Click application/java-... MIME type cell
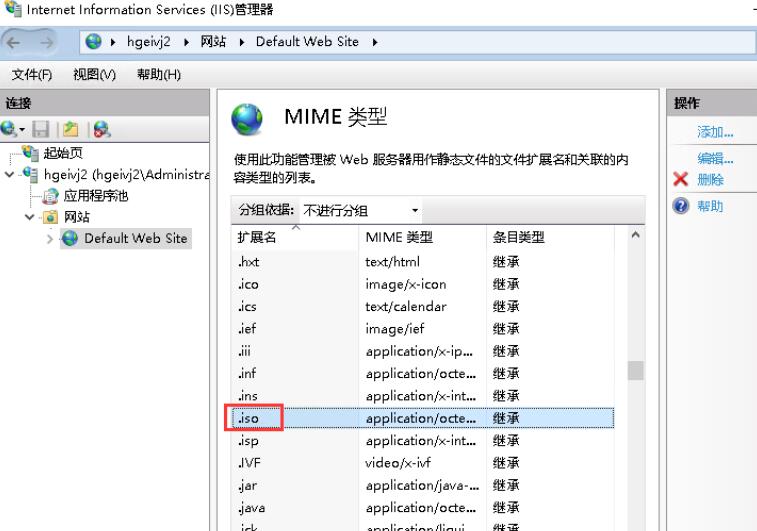The height and width of the screenshot is (531, 757). [422, 485]
